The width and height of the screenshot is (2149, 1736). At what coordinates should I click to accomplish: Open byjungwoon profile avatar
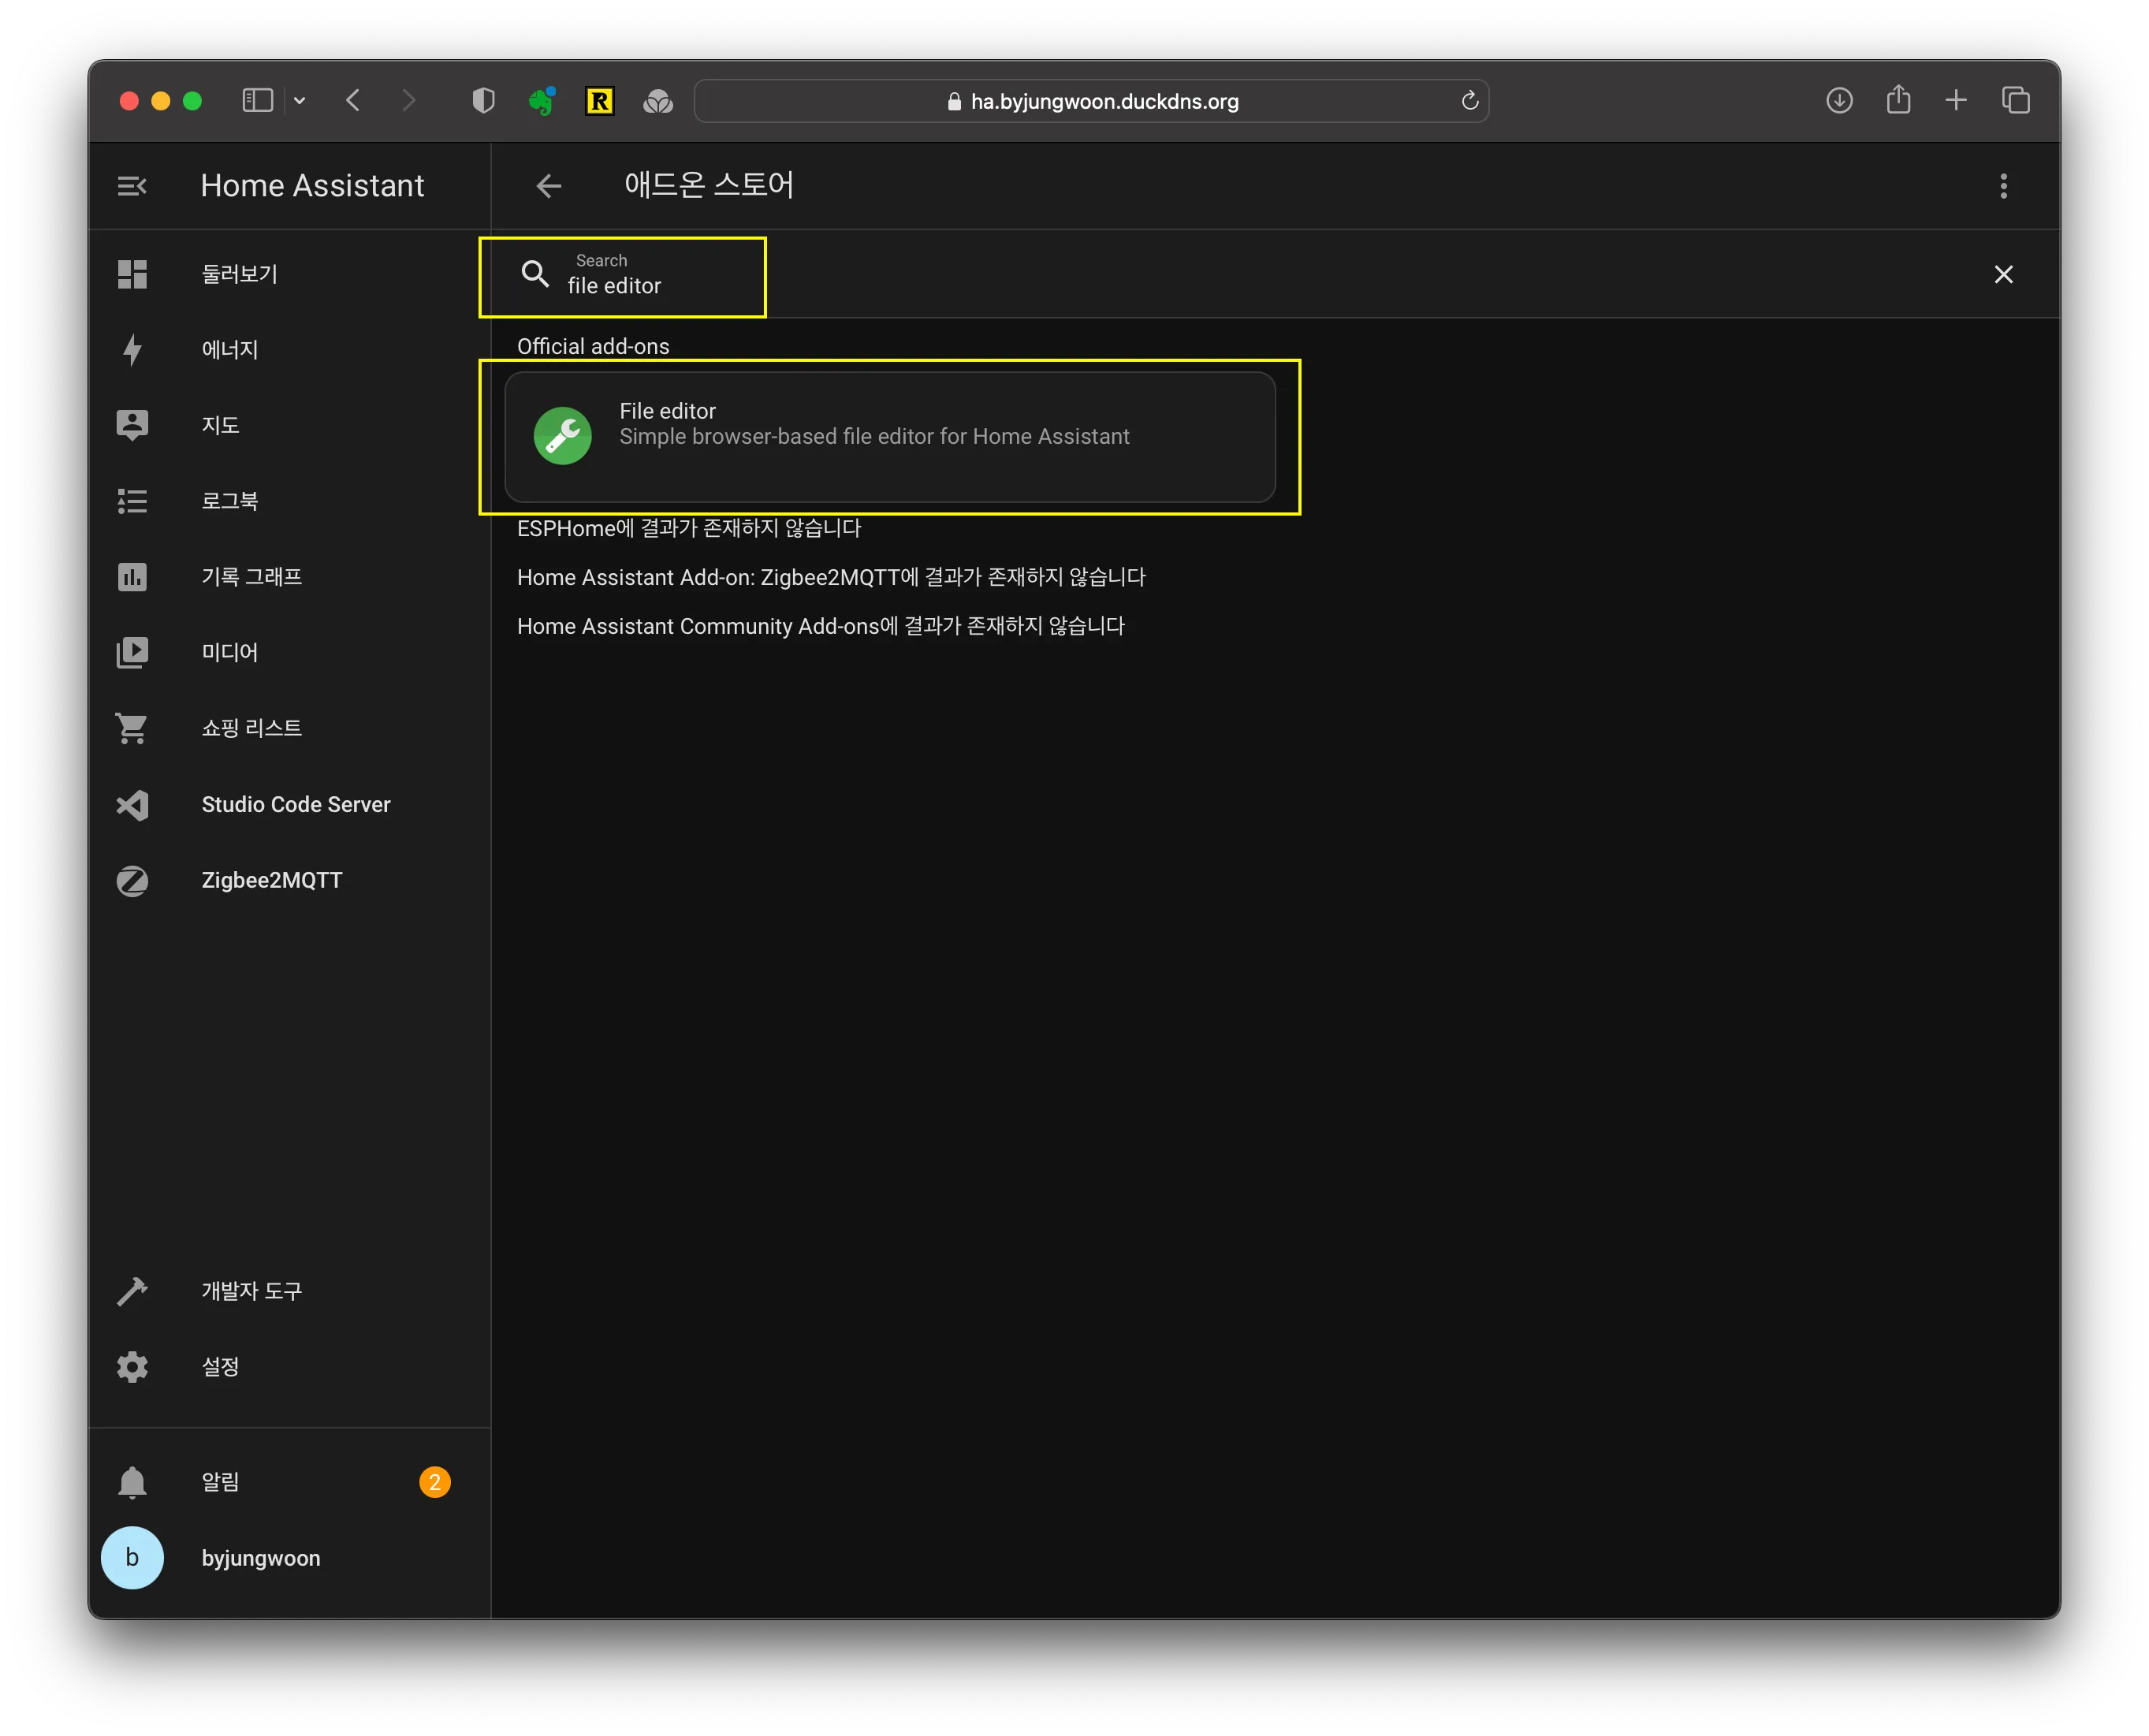coord(132,1558)
